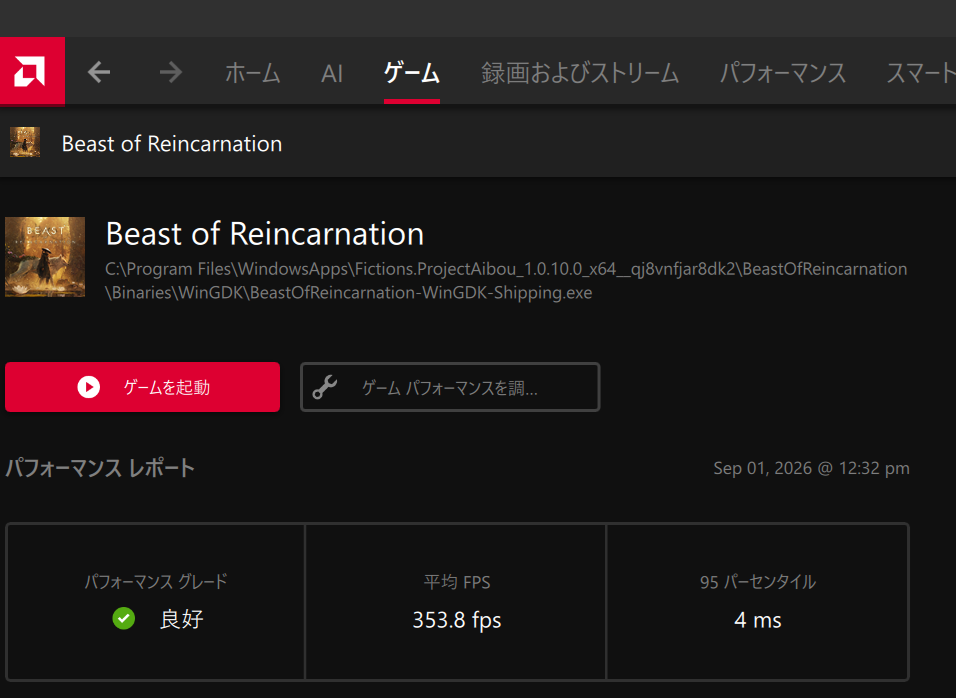Screen dimensions: 956x698
Task: Select the ゲーム tab
Action: [412, 73]
